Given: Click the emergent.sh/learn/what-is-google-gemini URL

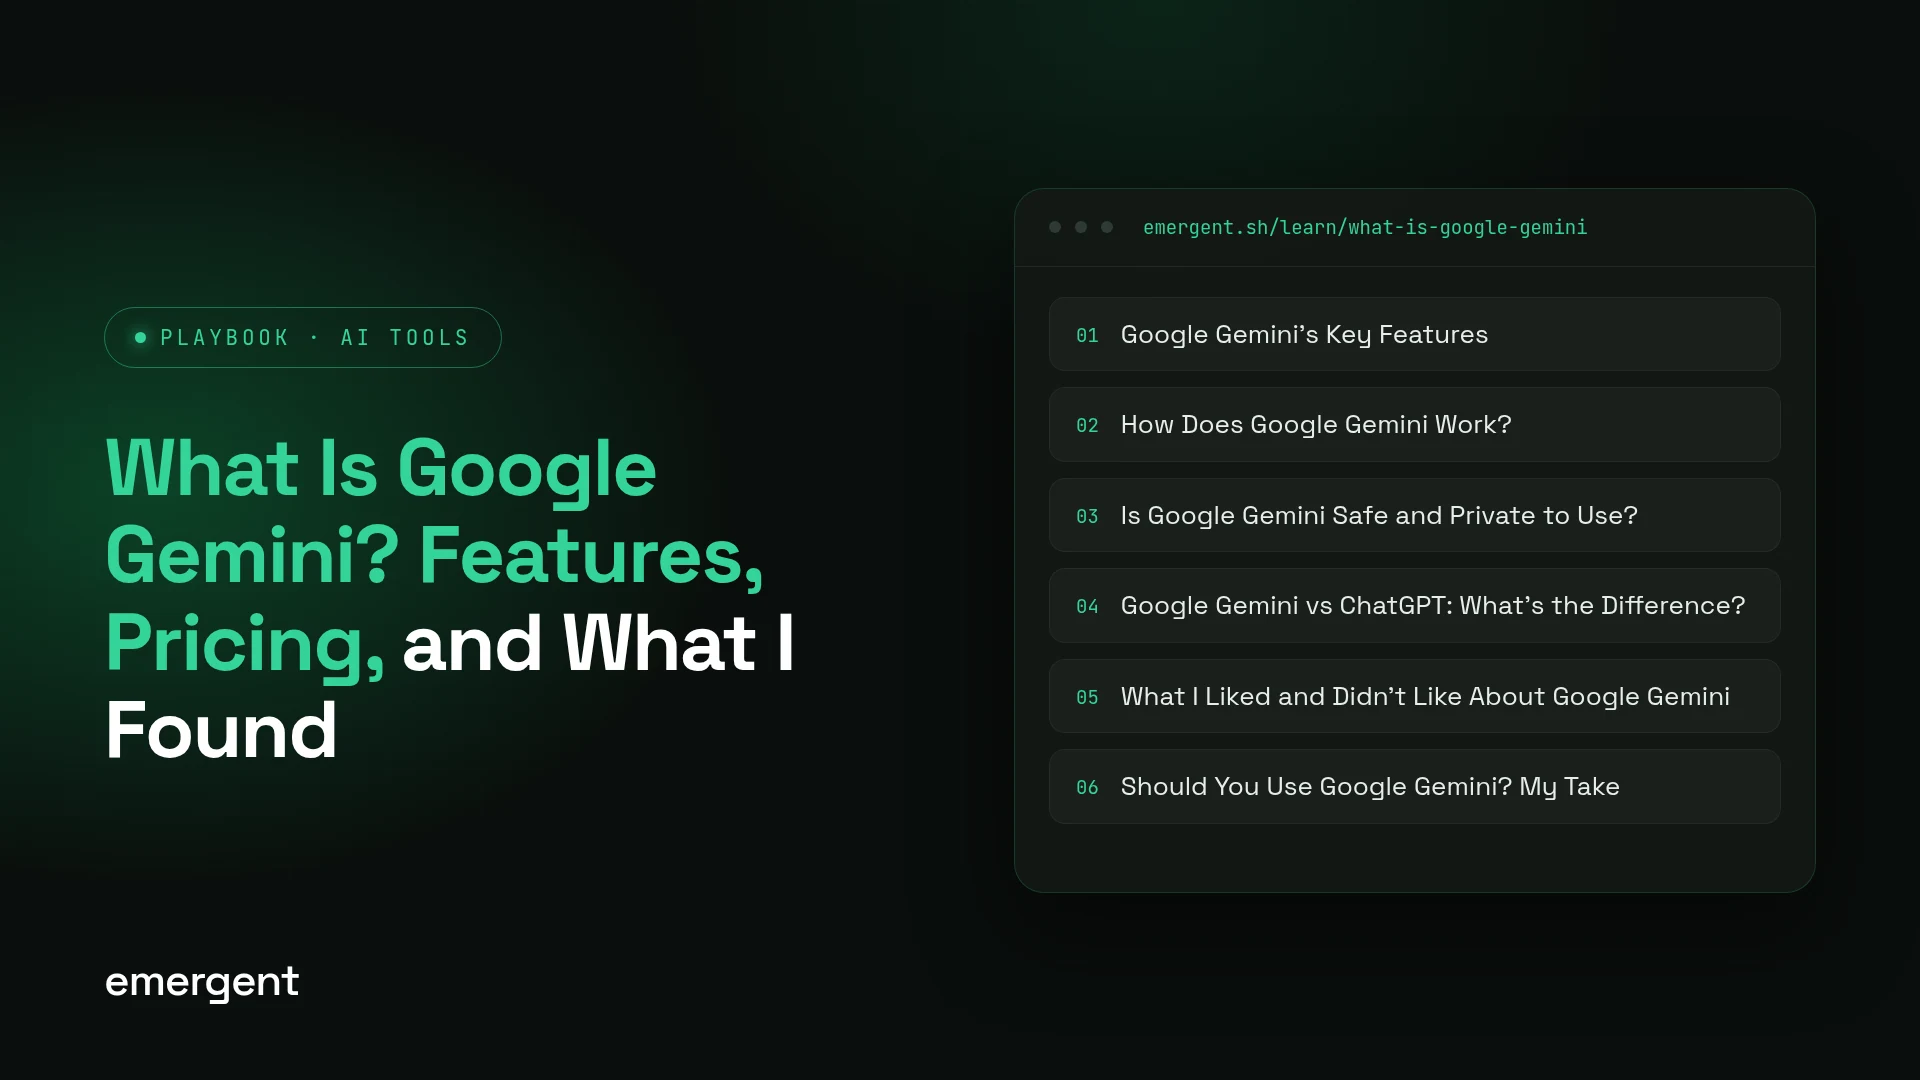Looking at the screenshot, I should [x=1365, y=228].
